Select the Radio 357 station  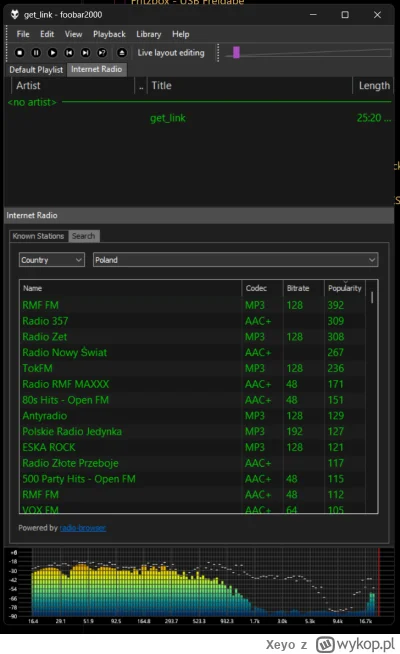(x=193, y=321)
